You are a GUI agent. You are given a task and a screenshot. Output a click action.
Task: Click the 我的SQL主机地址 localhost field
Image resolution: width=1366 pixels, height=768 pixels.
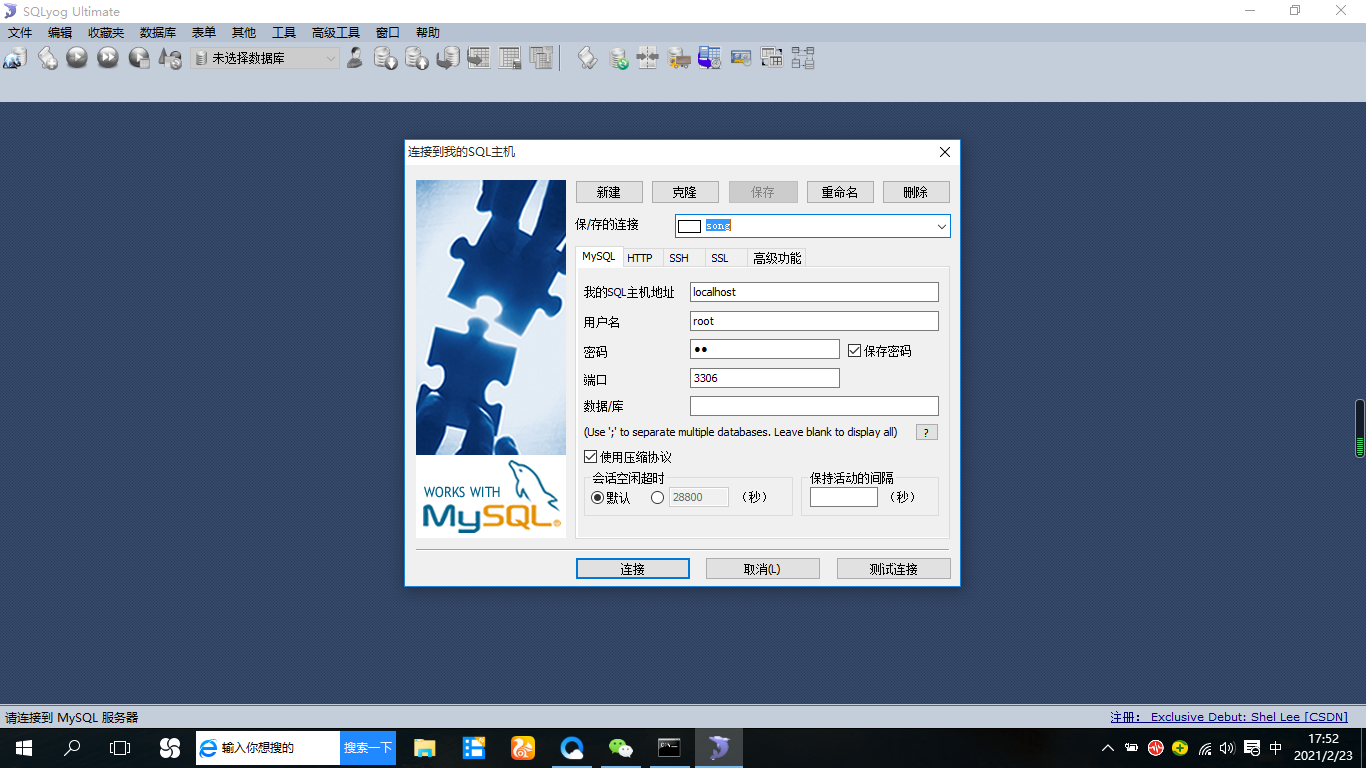tap(815, 292)
